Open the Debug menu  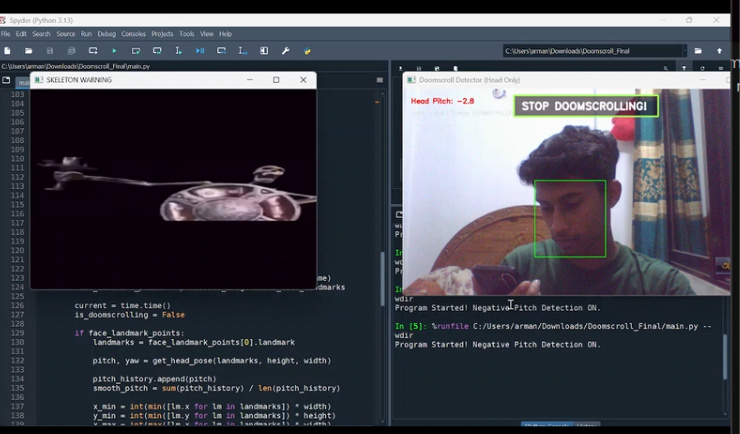pos(106,34)
